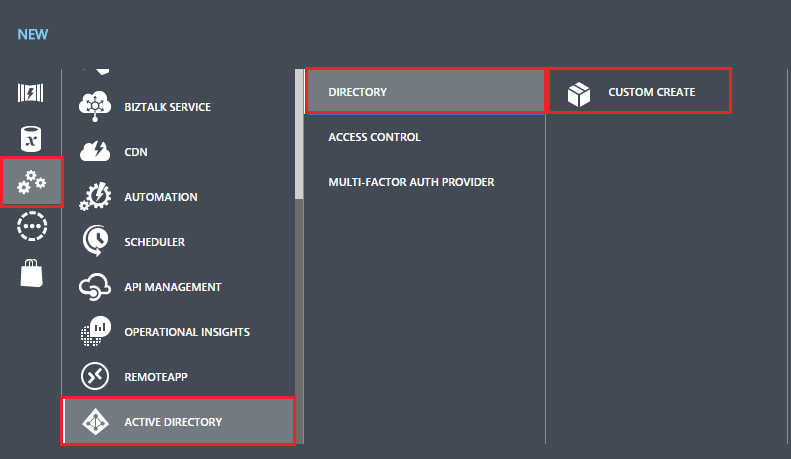This screenshot has width=791, height=459.
Task: Open the Store shopping bag icon
Action: point(31,273)
